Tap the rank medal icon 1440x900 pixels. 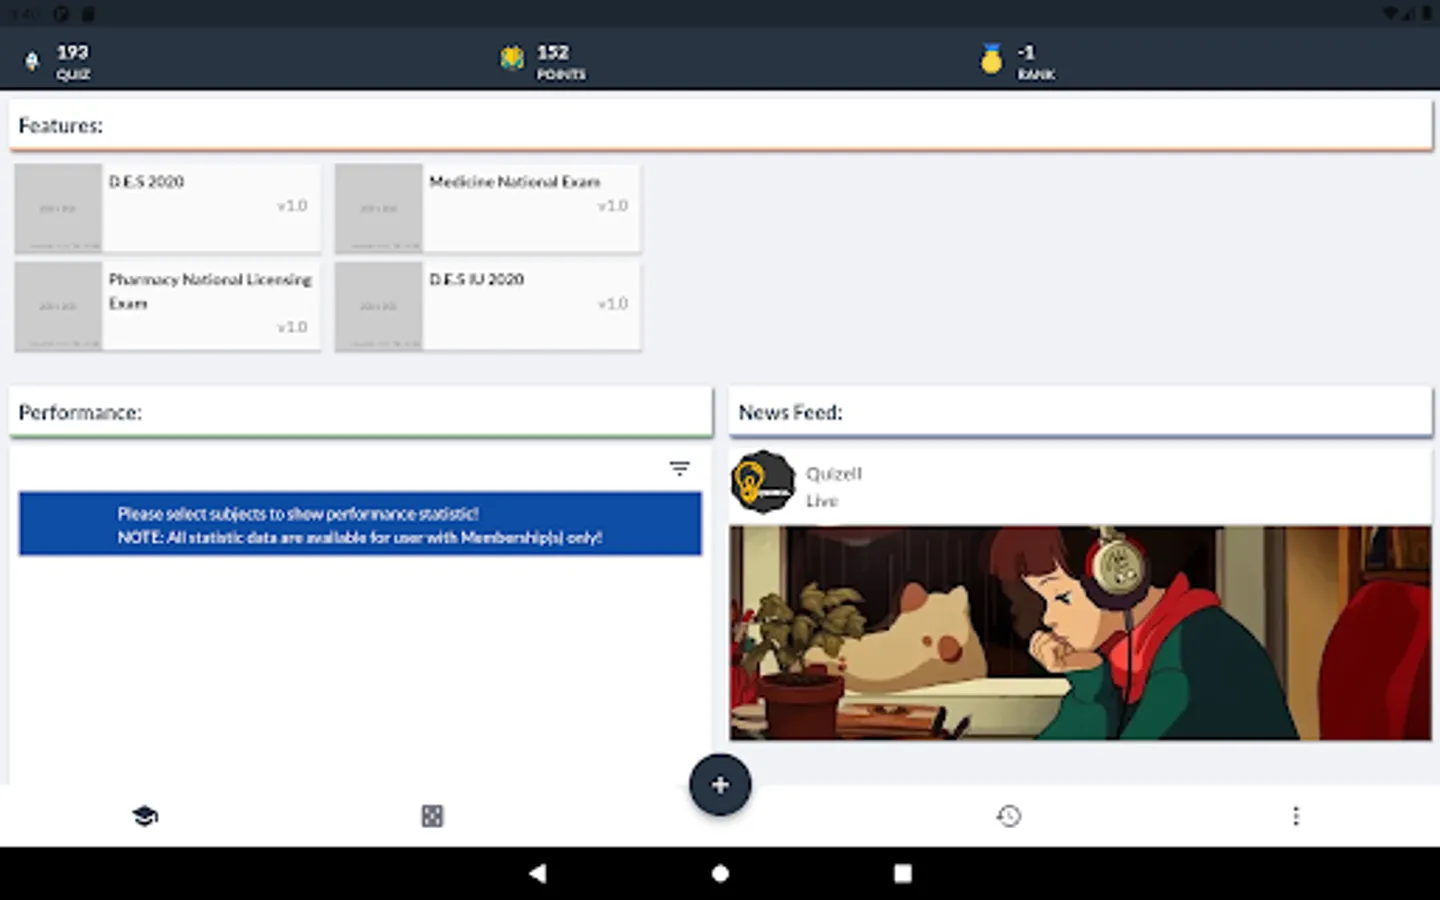tap(991, 60)
